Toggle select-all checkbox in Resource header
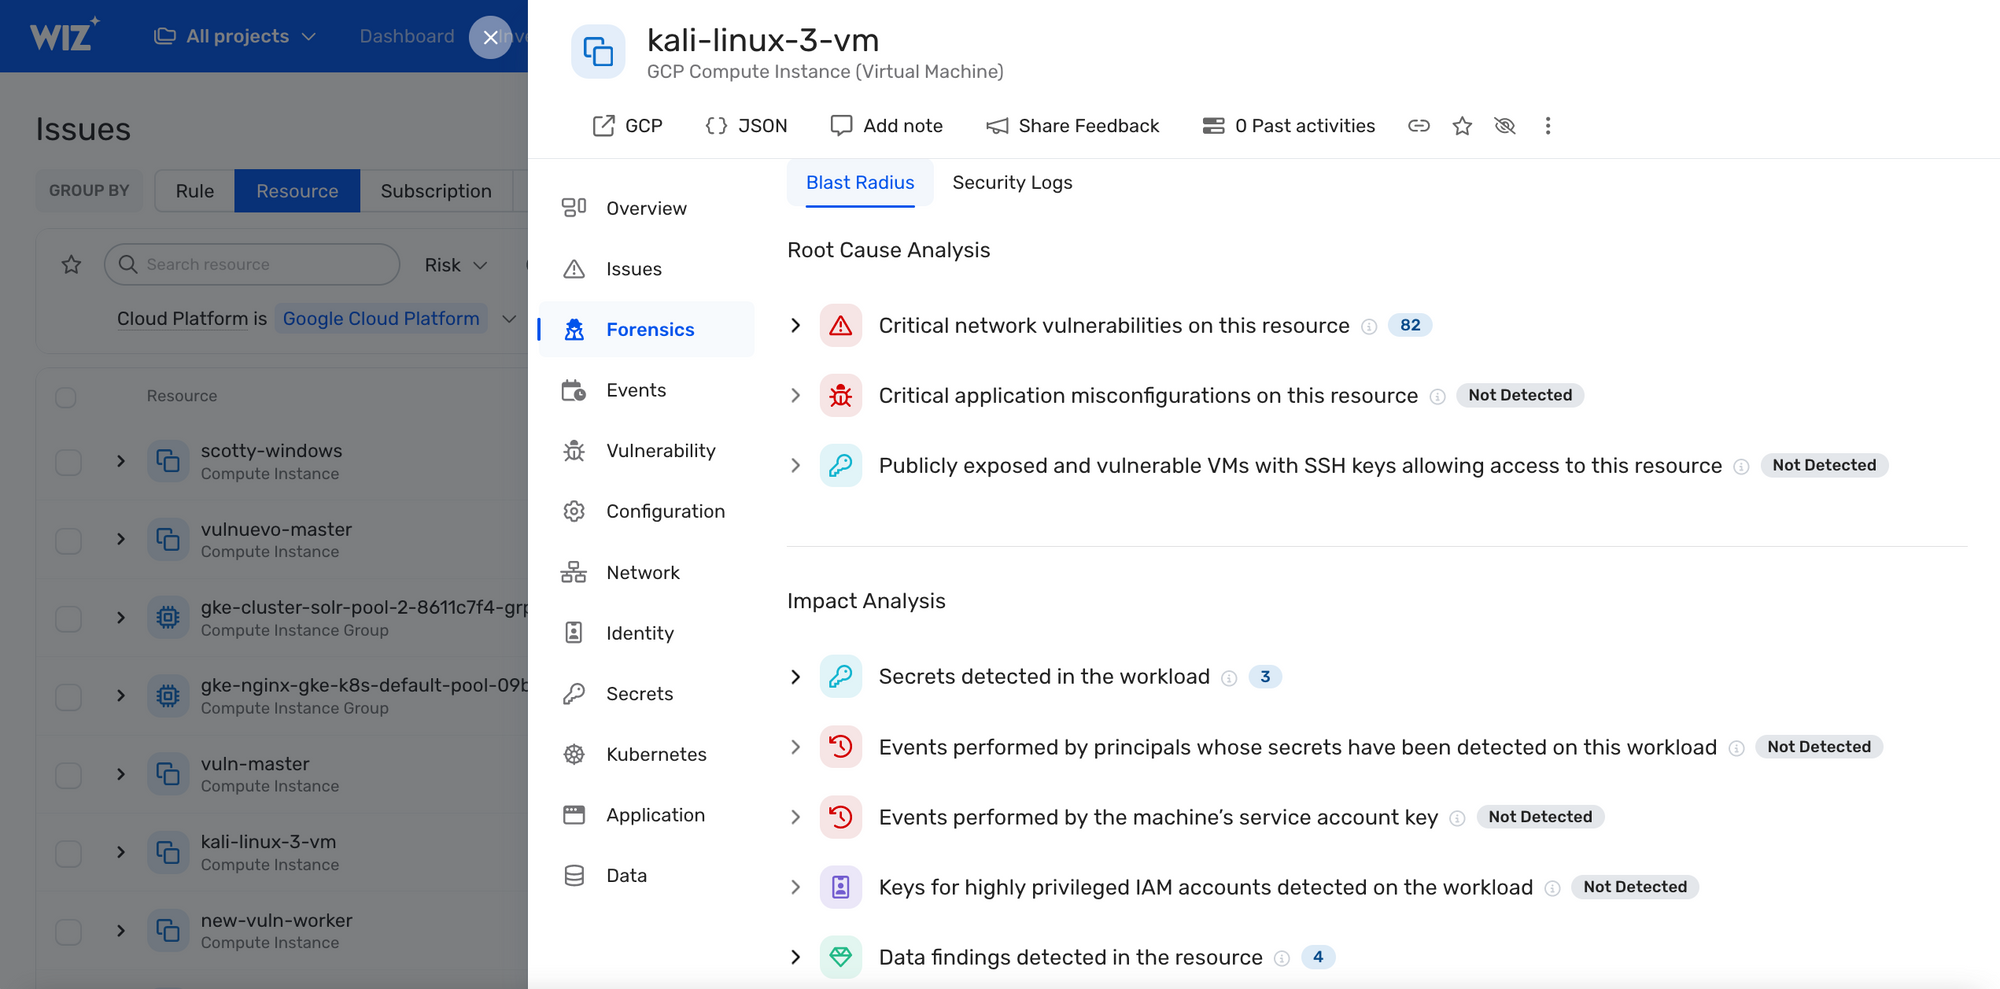 pos(66,397)
